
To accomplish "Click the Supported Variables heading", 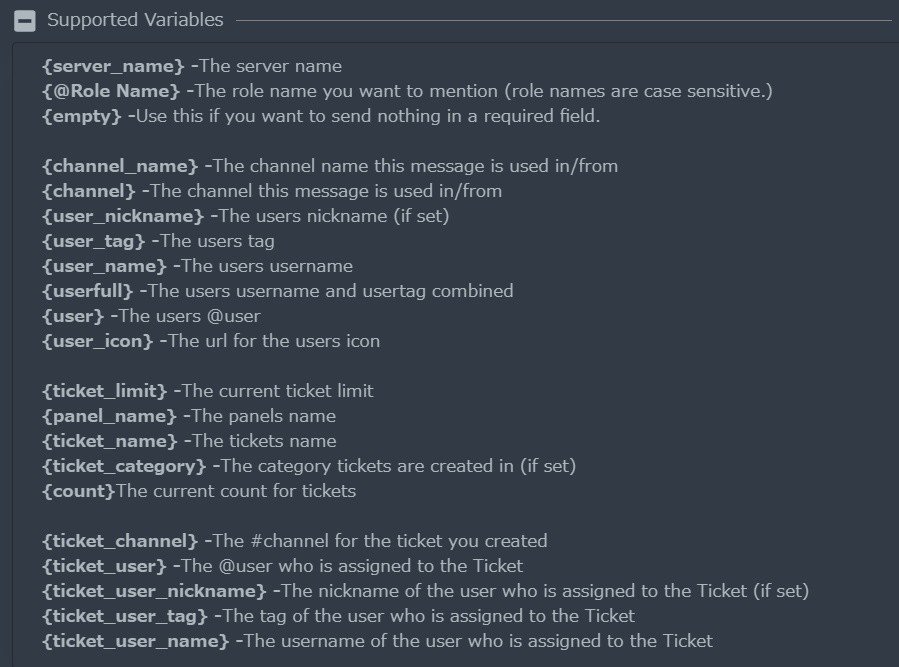I will coord(135,20).
